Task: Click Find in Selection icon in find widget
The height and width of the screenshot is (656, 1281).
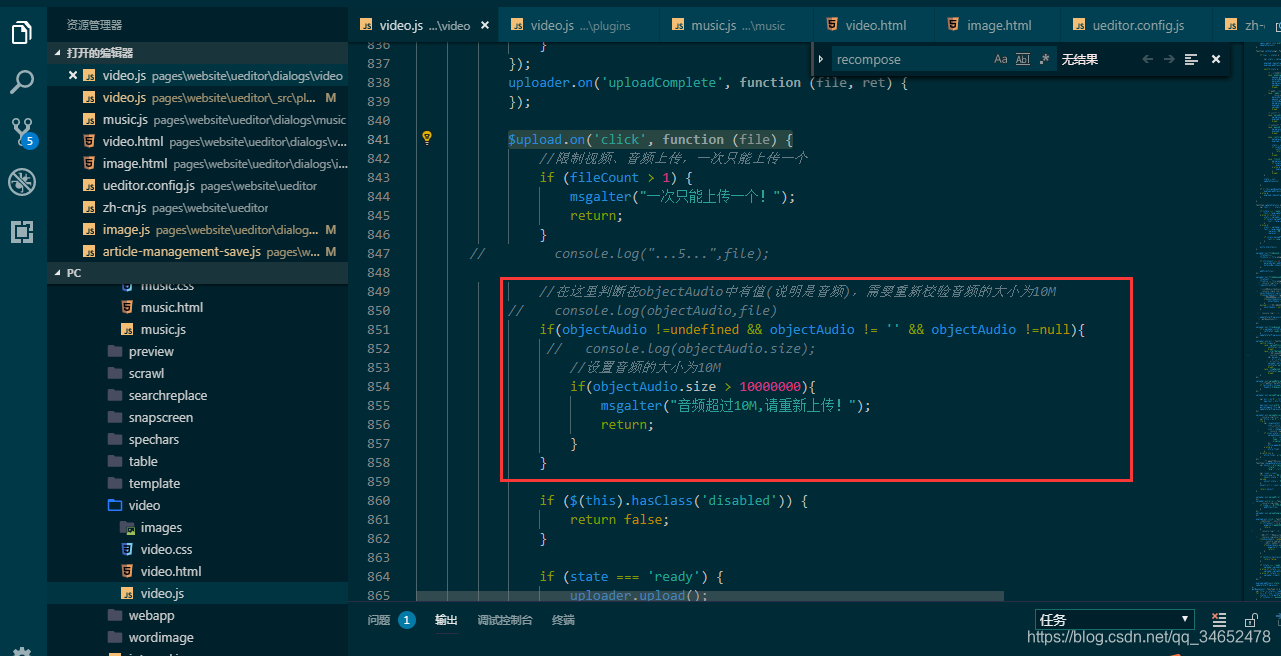Action: 1191,59
